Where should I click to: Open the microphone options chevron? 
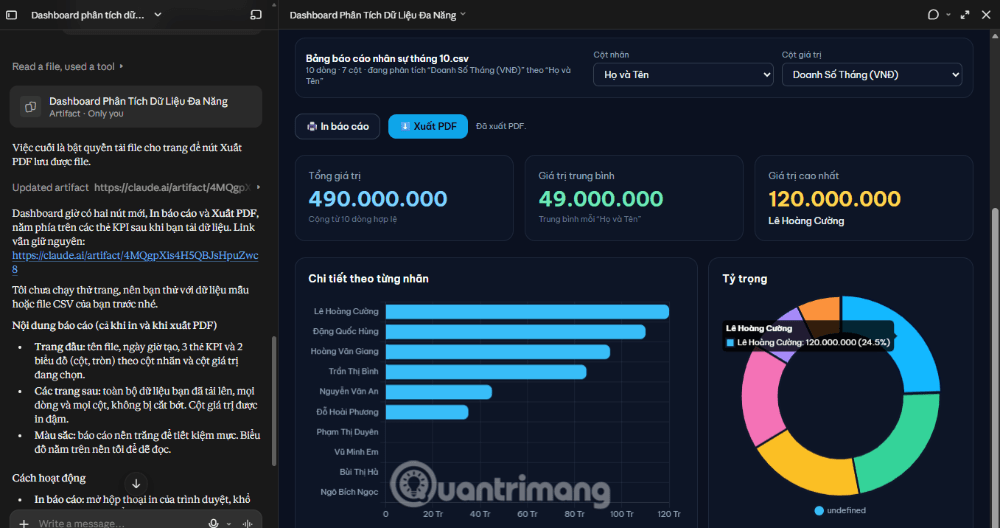(x=229, y=524)
